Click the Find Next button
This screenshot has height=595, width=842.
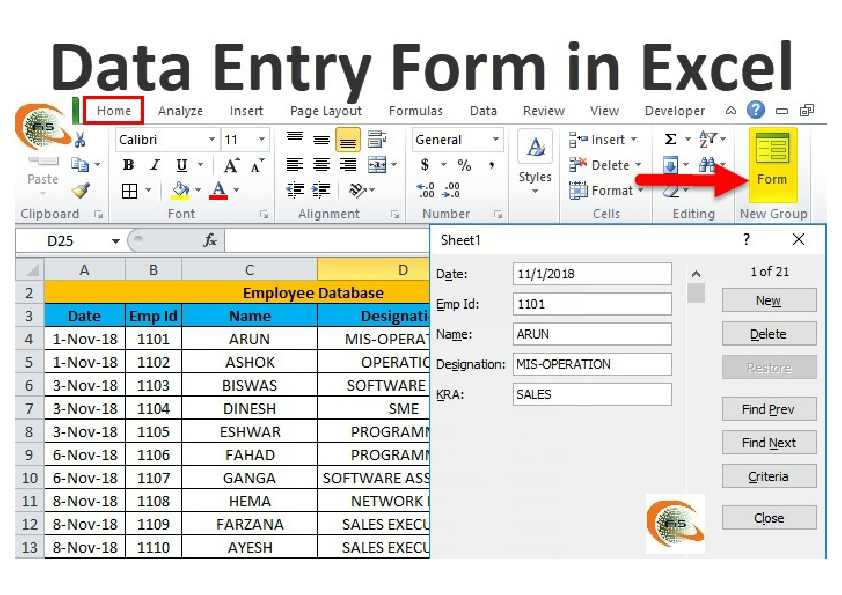pos(769,443)
